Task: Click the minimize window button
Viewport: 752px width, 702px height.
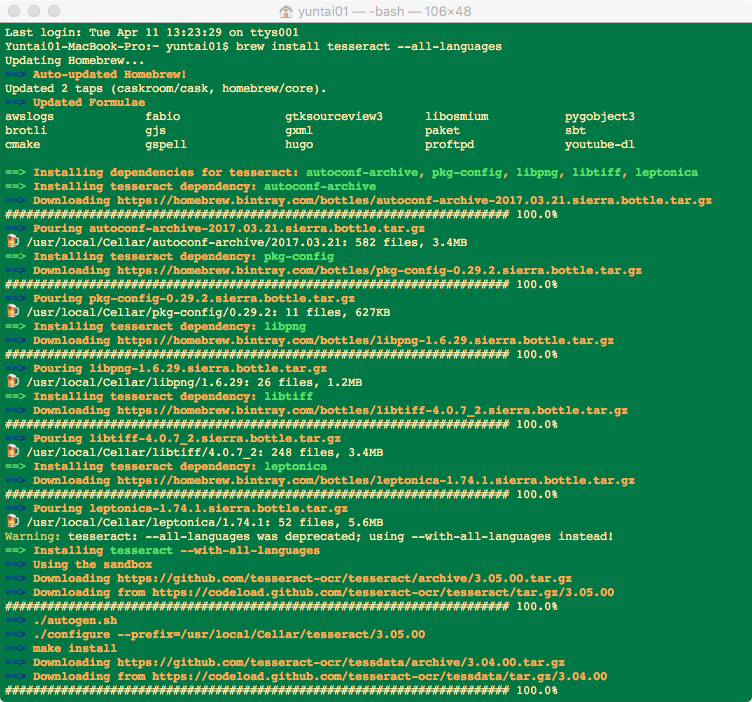Action: point(34,11)
